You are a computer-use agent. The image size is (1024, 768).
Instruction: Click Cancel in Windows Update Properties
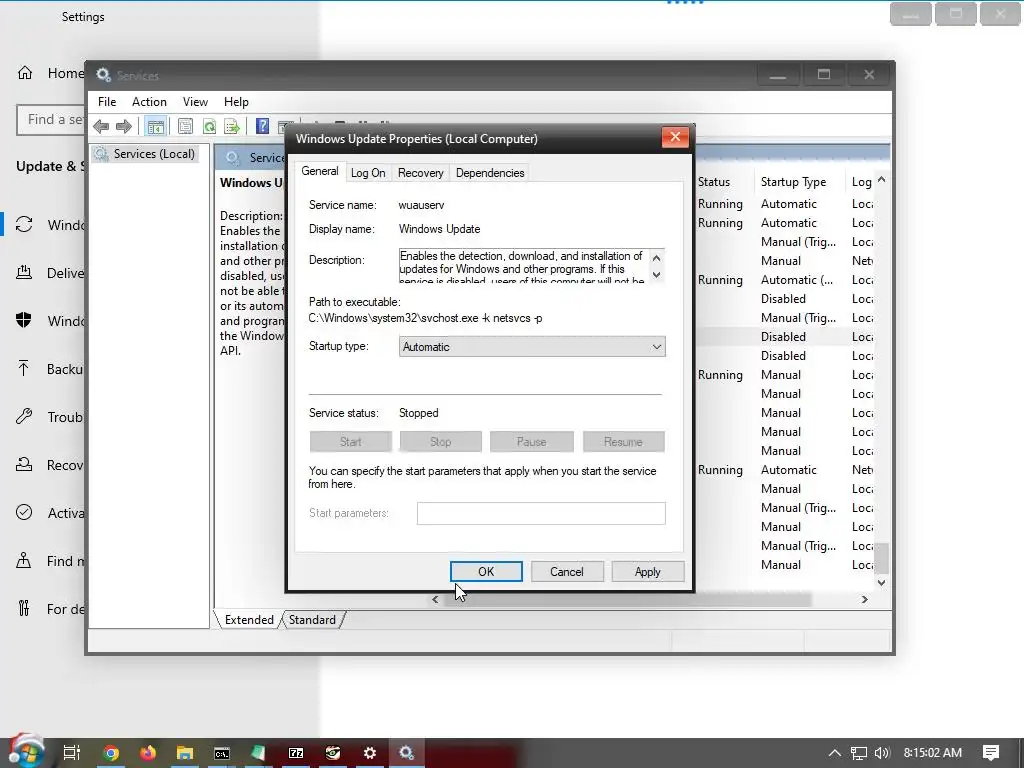(x=567, y=571)
